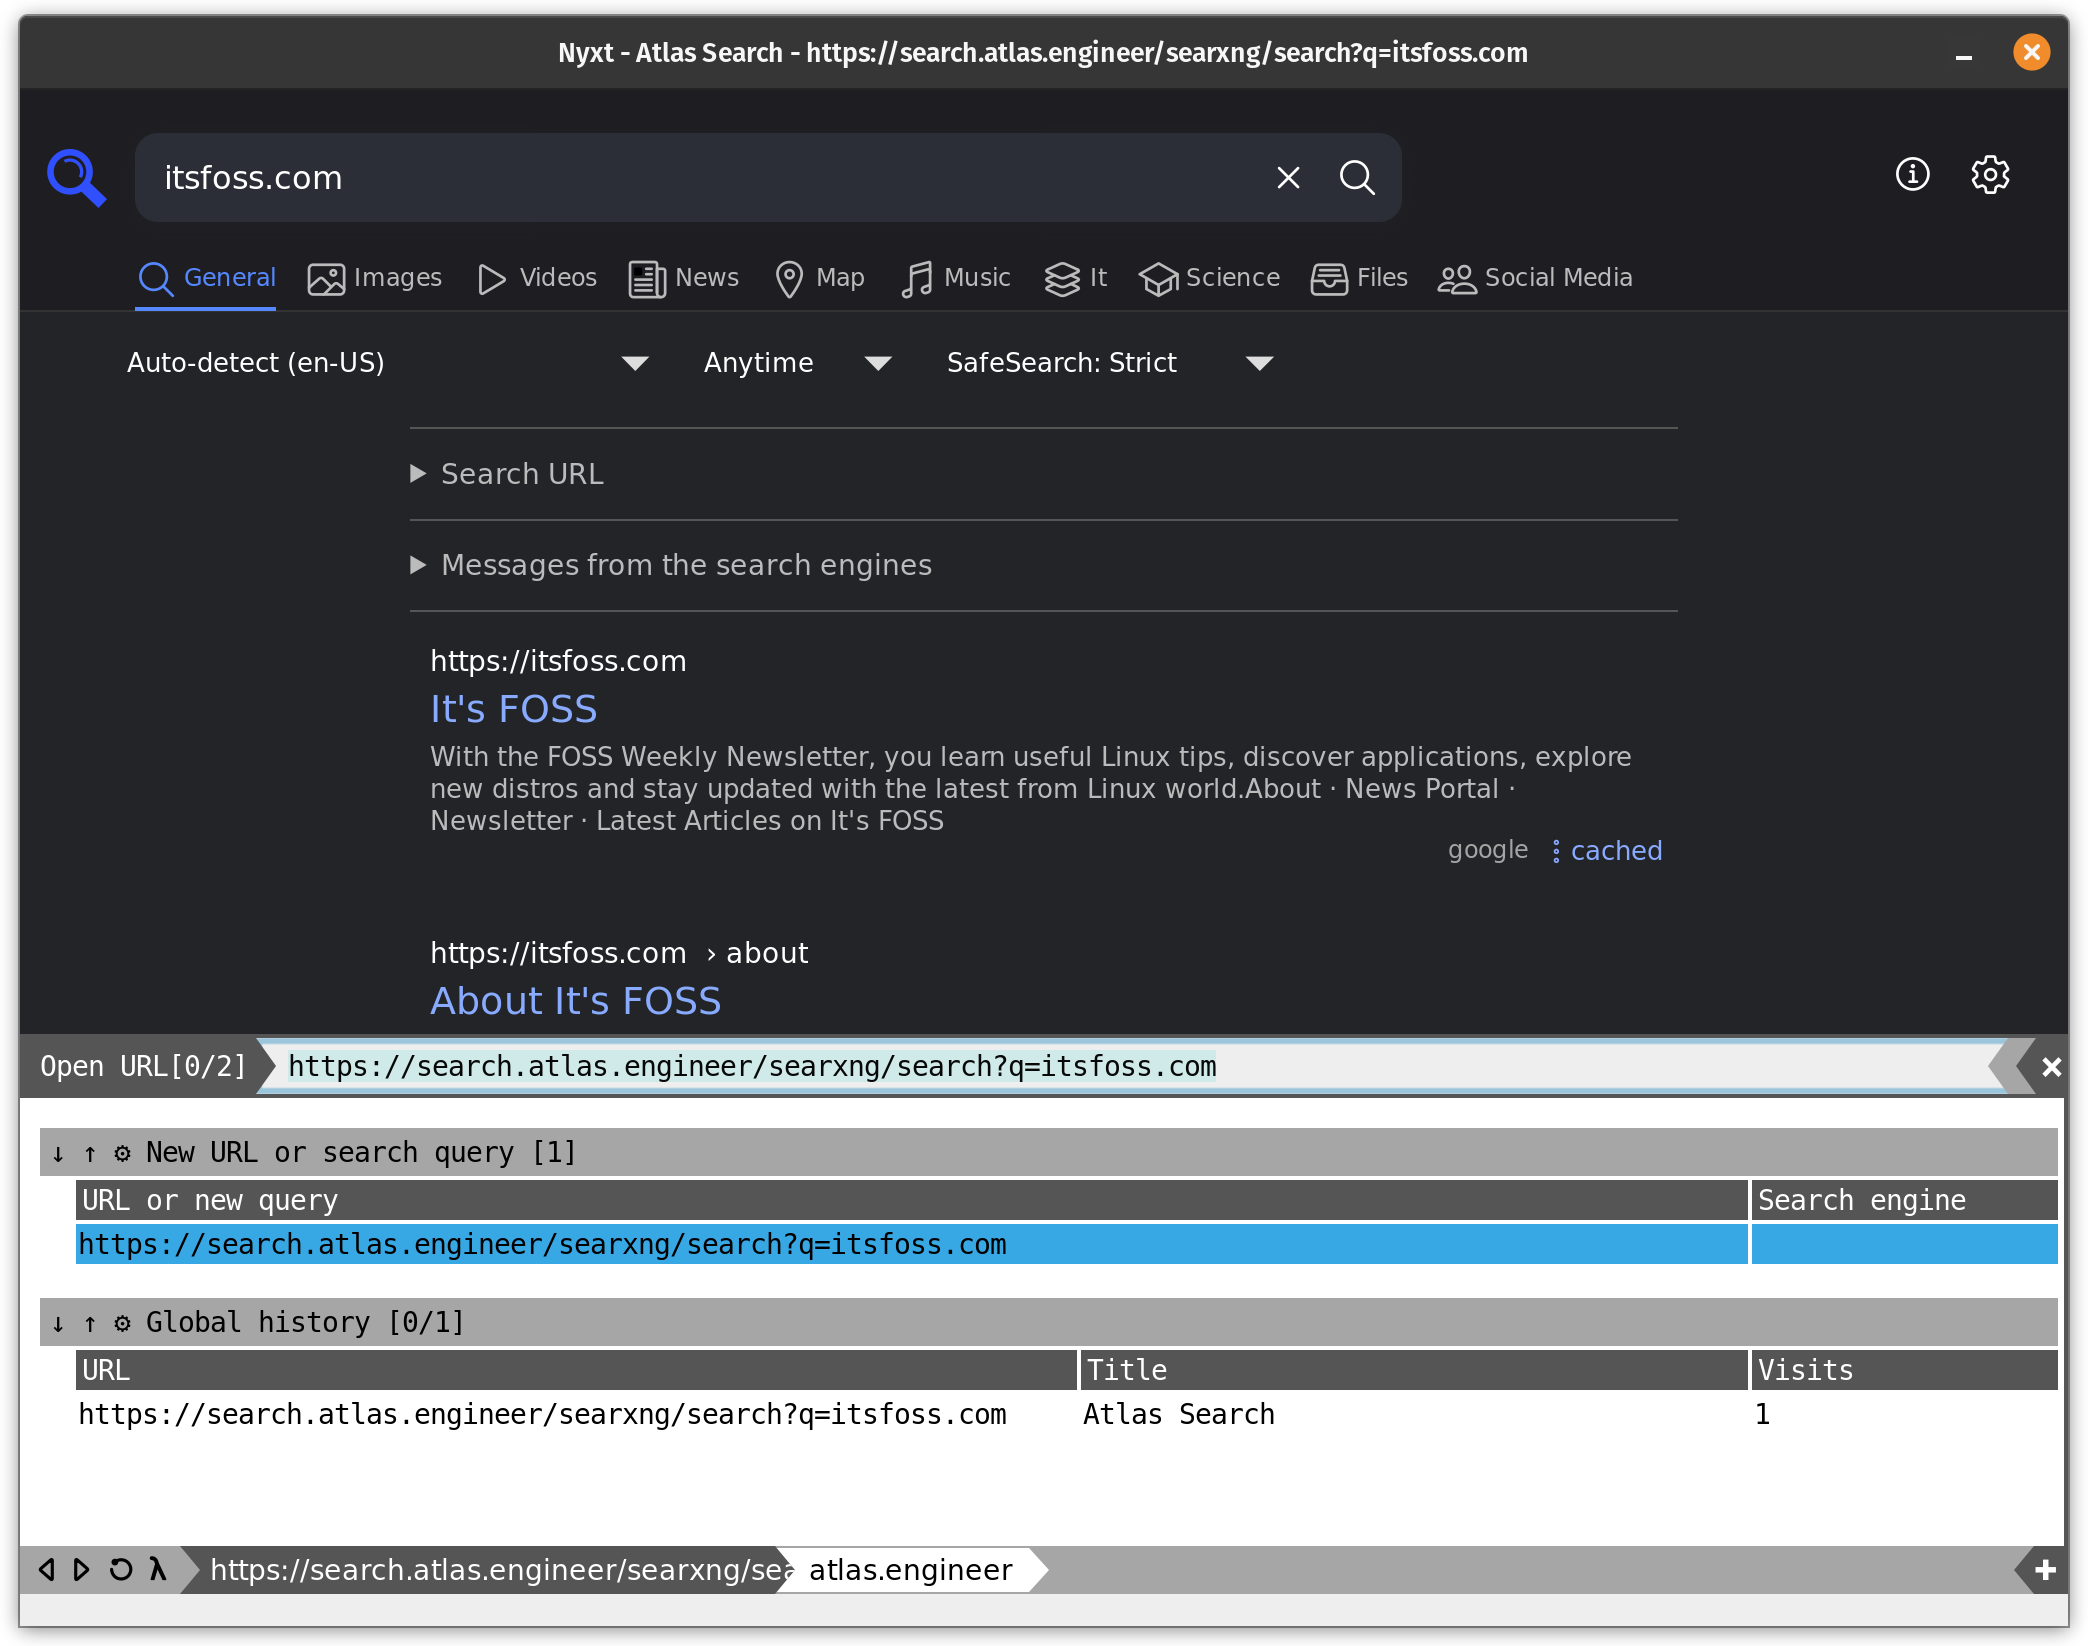
Task: Click the Images search category icon
Action: (x=325, y=276)
